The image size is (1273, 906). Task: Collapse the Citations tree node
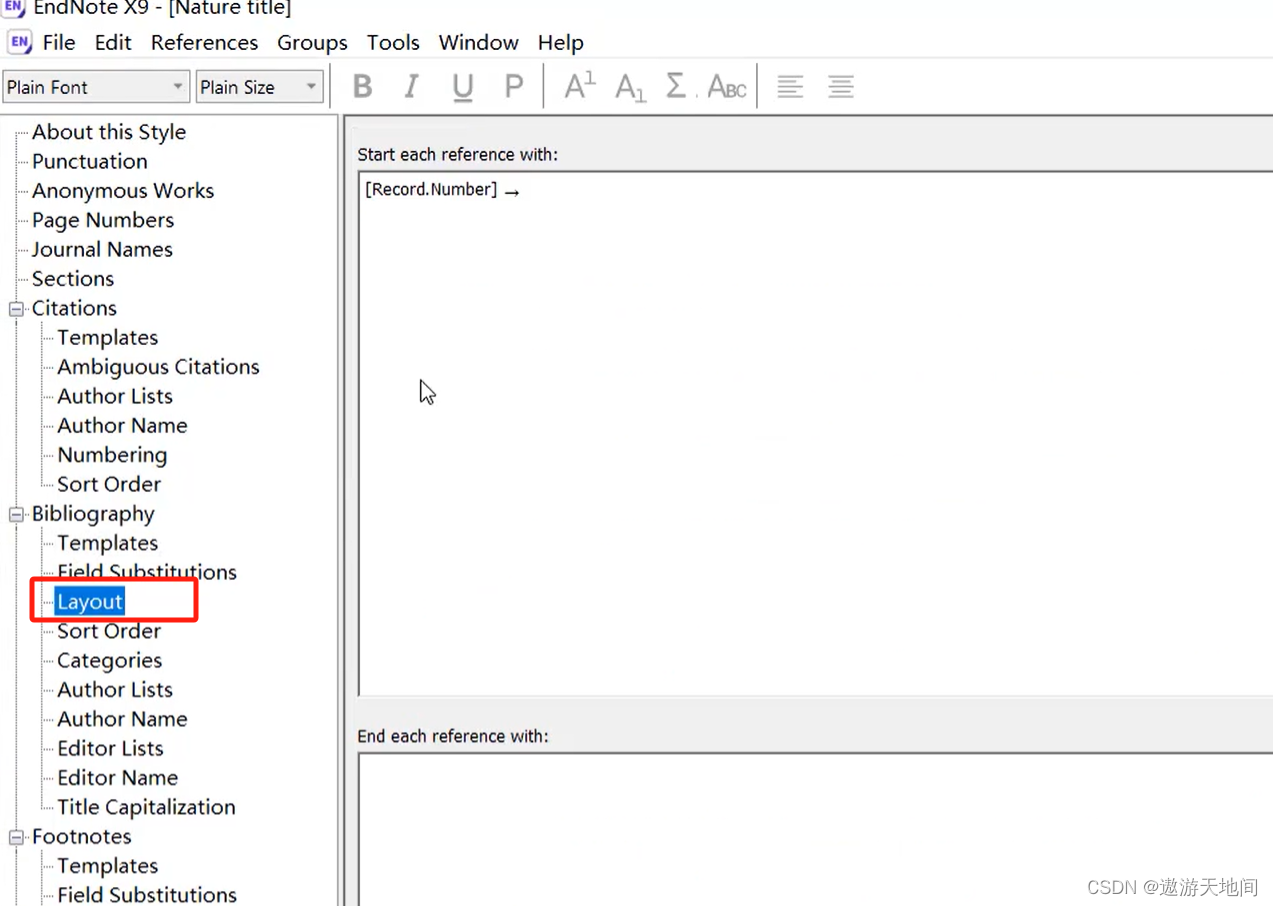[x=16, y=309]
